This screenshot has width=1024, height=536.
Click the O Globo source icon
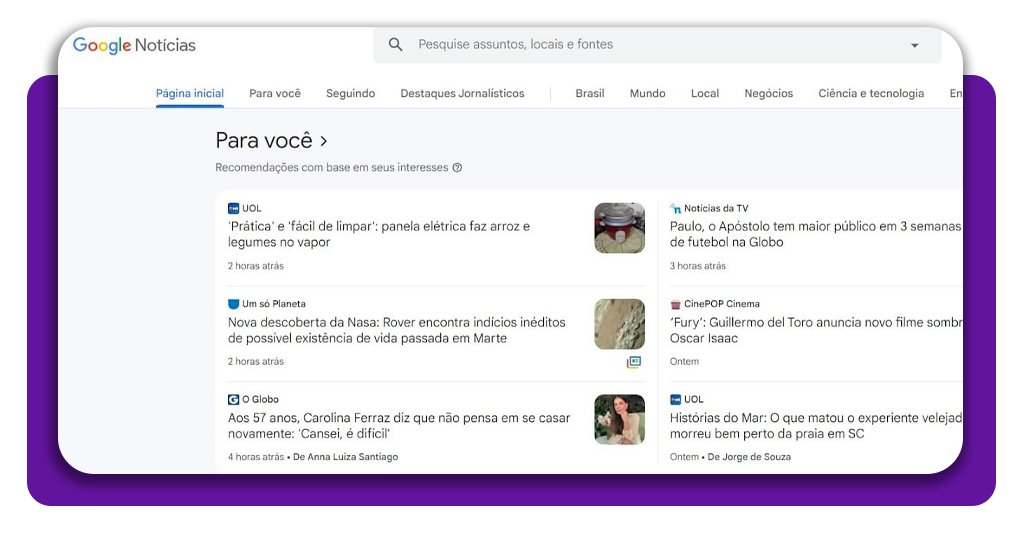[x=233, y=399]
